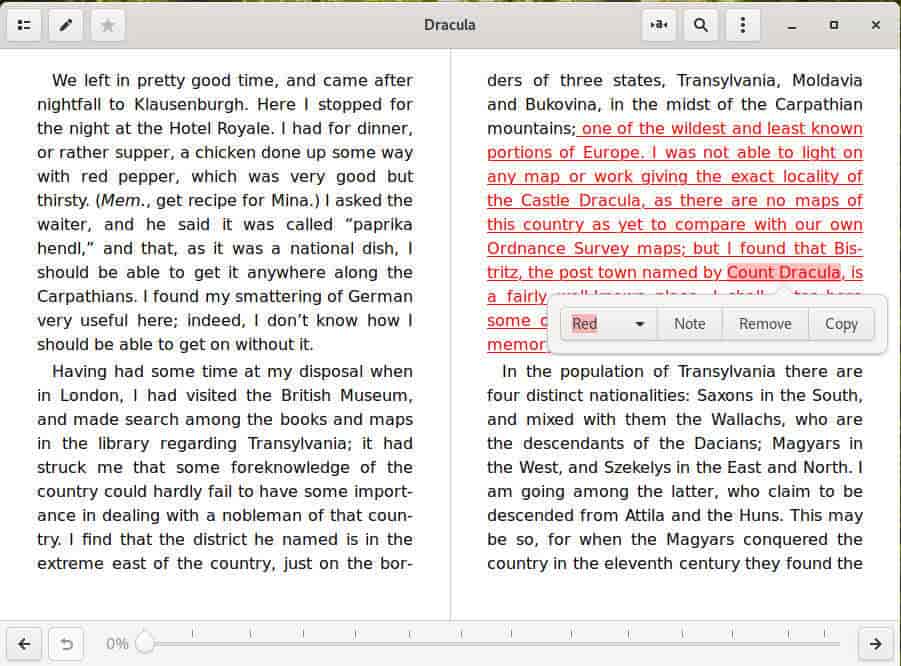Viewport: 901px width, 666px height.
Task: Close the Dracula reader window
Action: coord(876,25)
